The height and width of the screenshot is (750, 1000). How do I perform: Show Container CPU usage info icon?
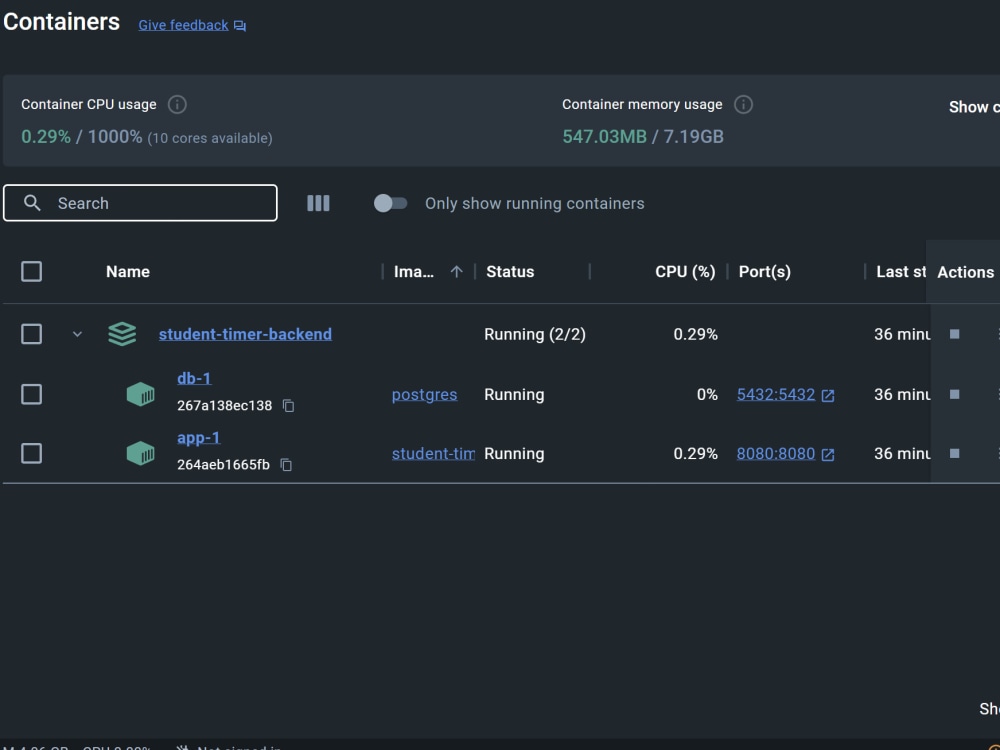177,104
